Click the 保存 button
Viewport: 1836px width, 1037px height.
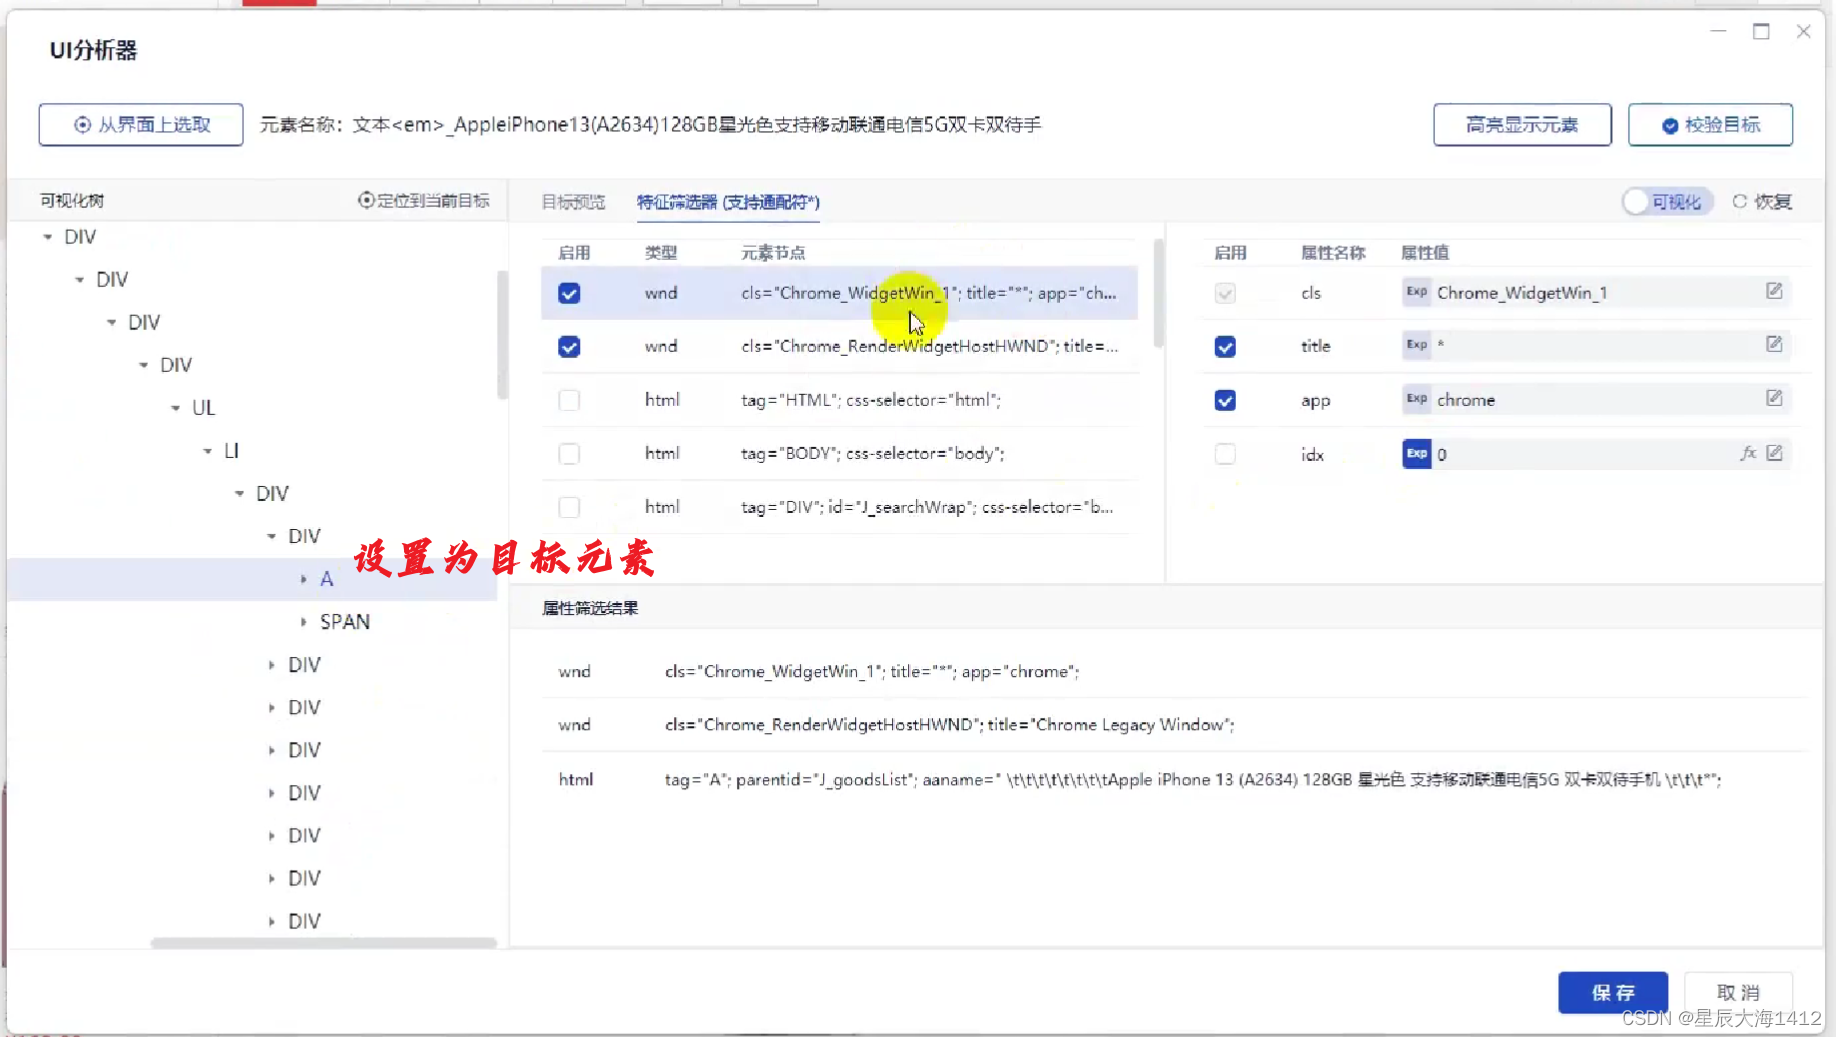tap(1612, 992)
